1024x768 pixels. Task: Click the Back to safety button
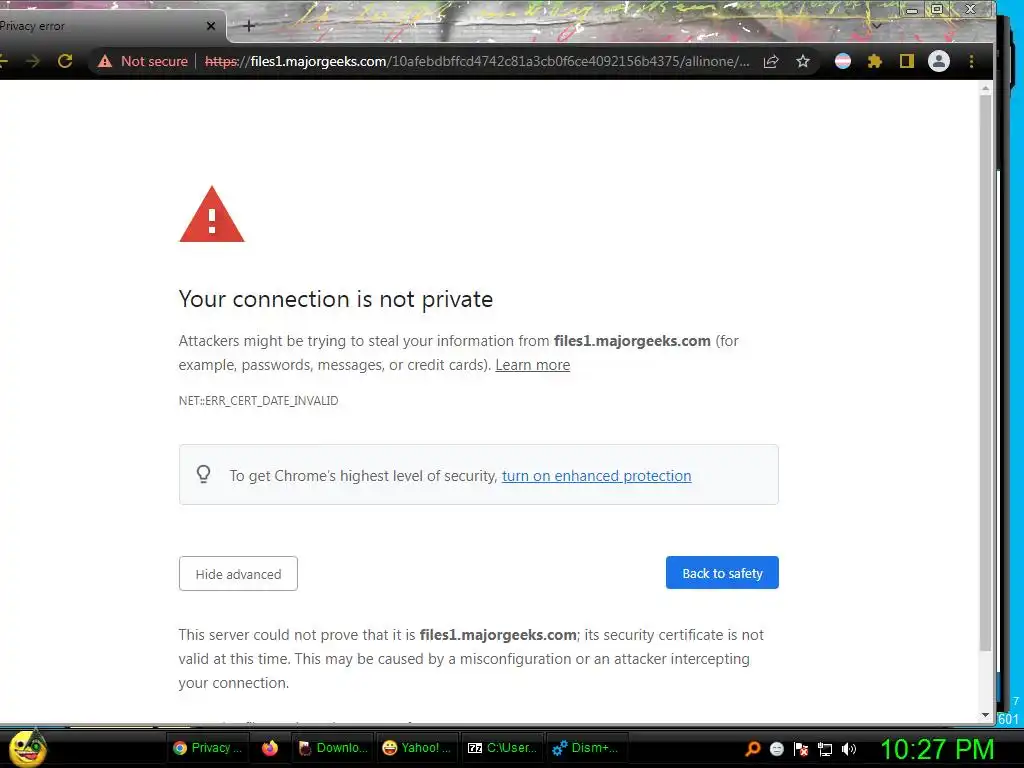pyautogui.click(x=722, y=573)
